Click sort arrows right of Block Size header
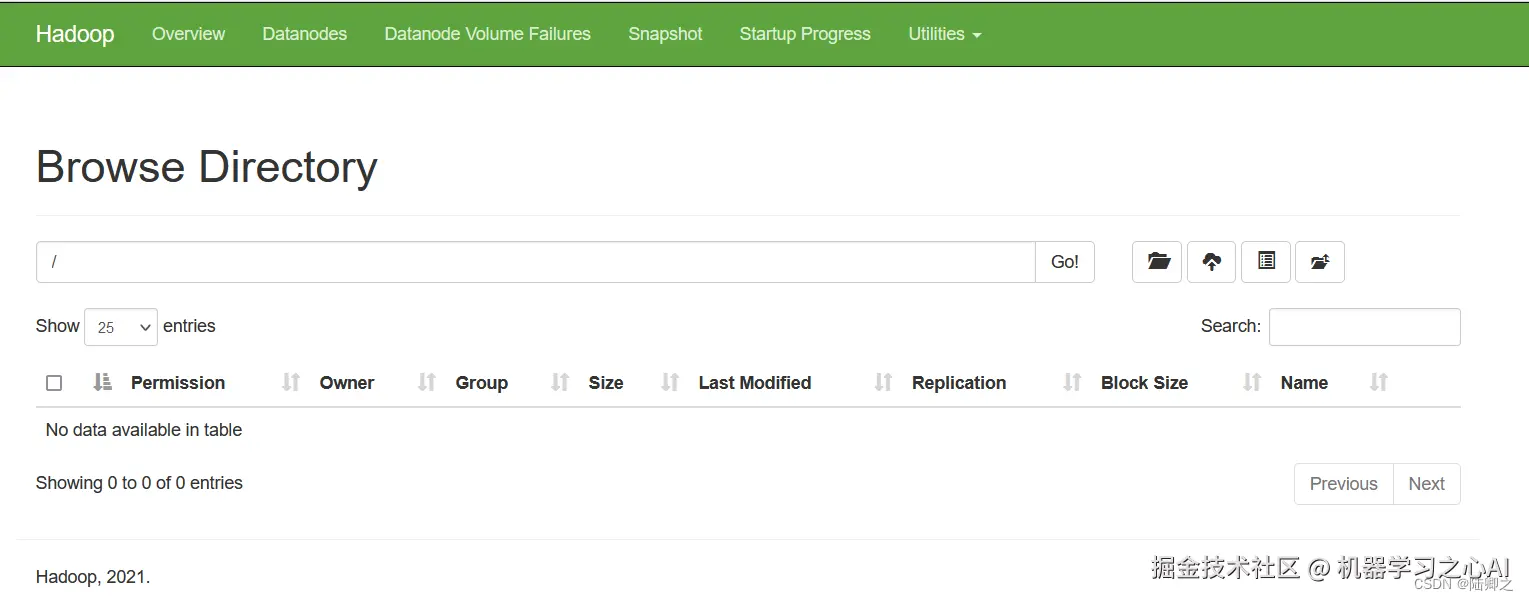The width and height of the screenshot is (1529, 600). click(x=1252, y=382)
